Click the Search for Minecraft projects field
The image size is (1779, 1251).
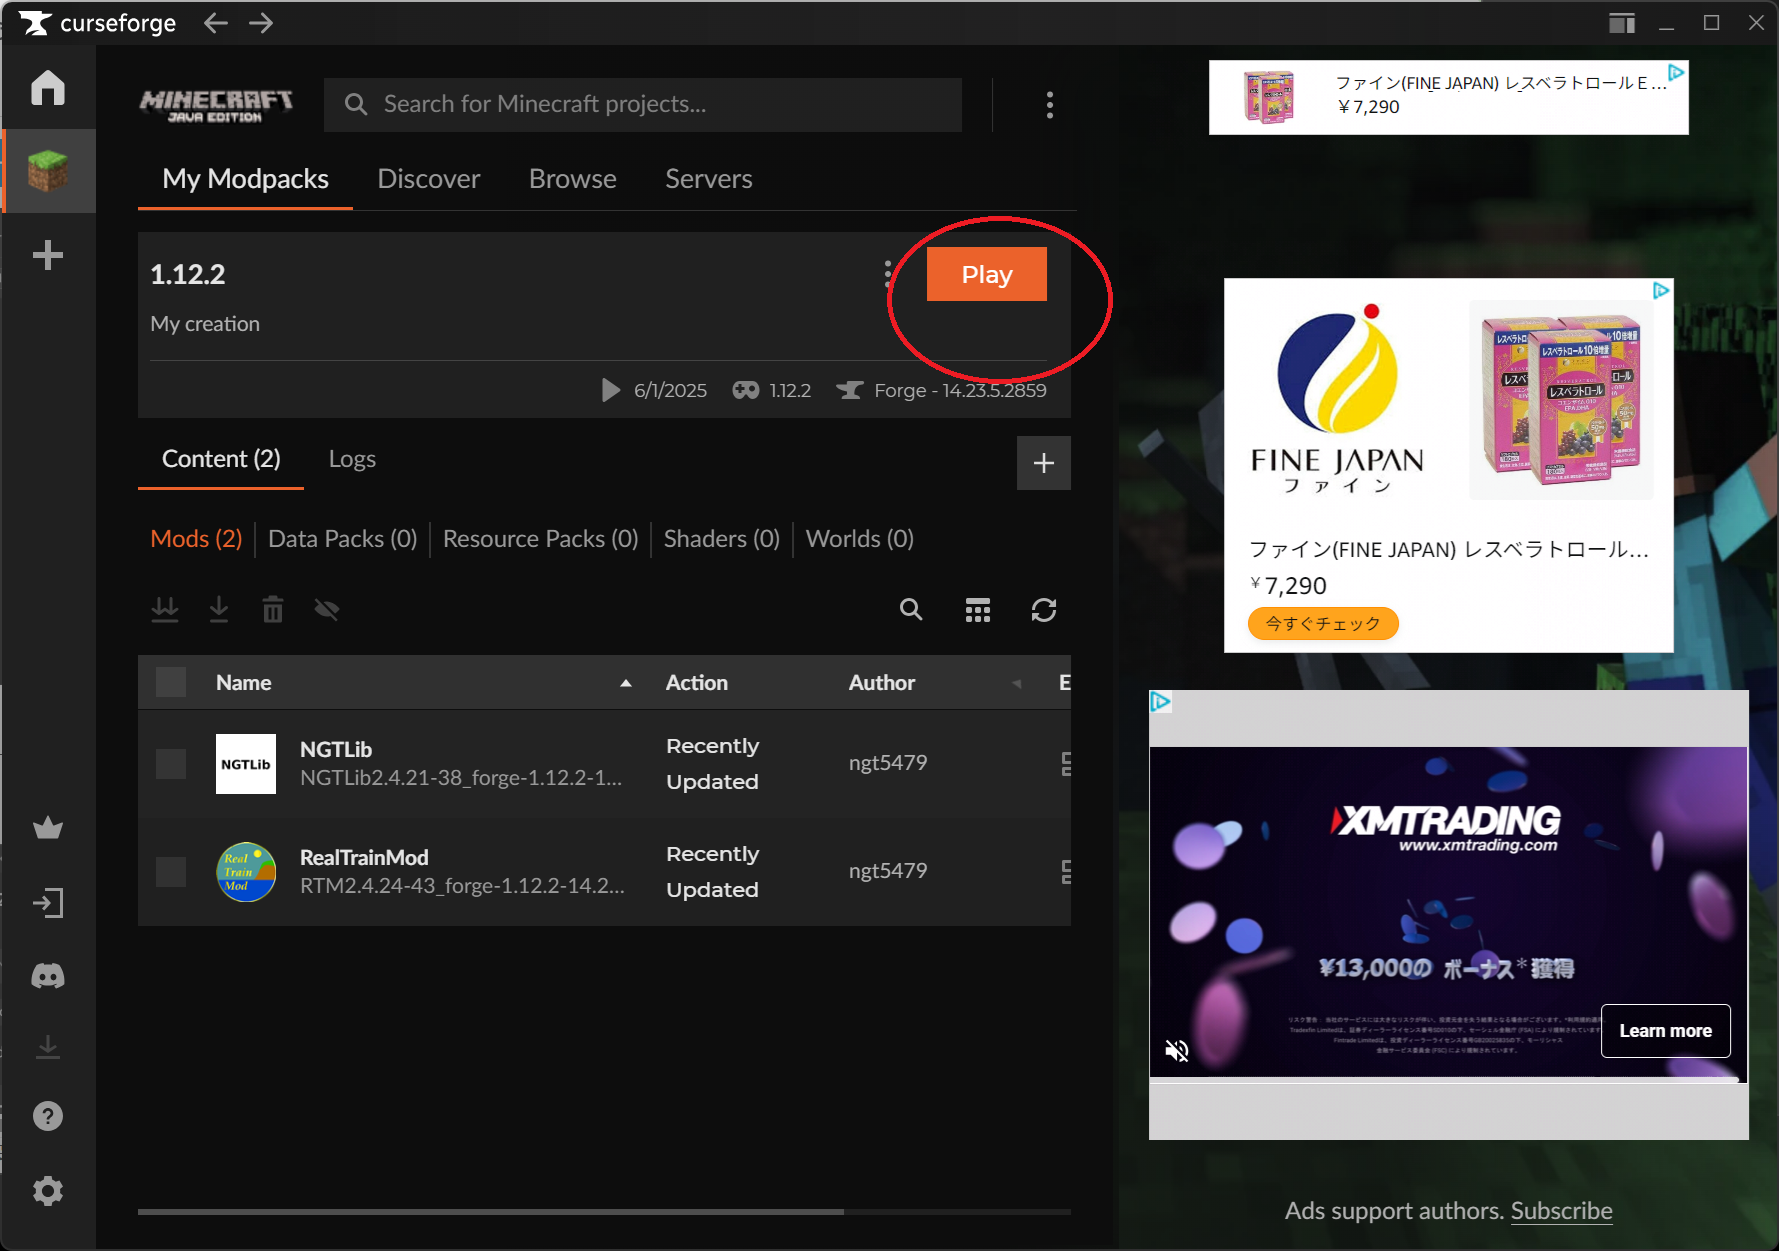[643, 105]
